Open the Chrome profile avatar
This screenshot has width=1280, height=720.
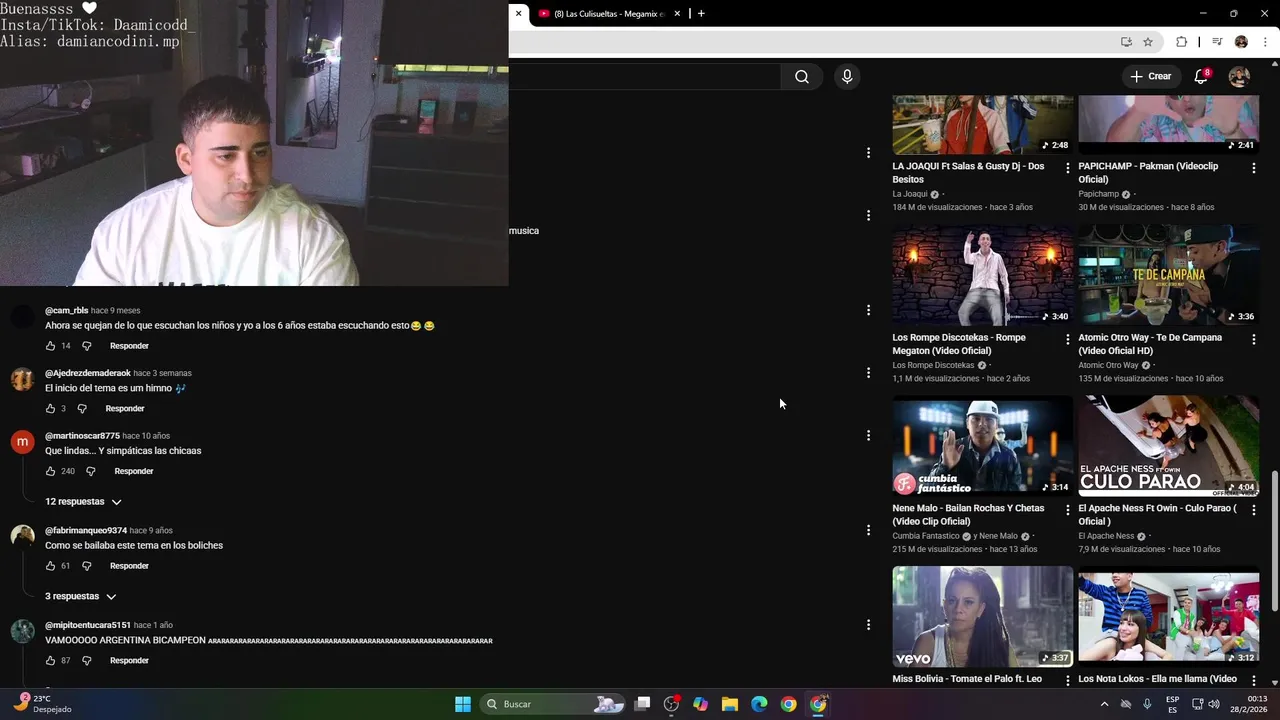1241,42
